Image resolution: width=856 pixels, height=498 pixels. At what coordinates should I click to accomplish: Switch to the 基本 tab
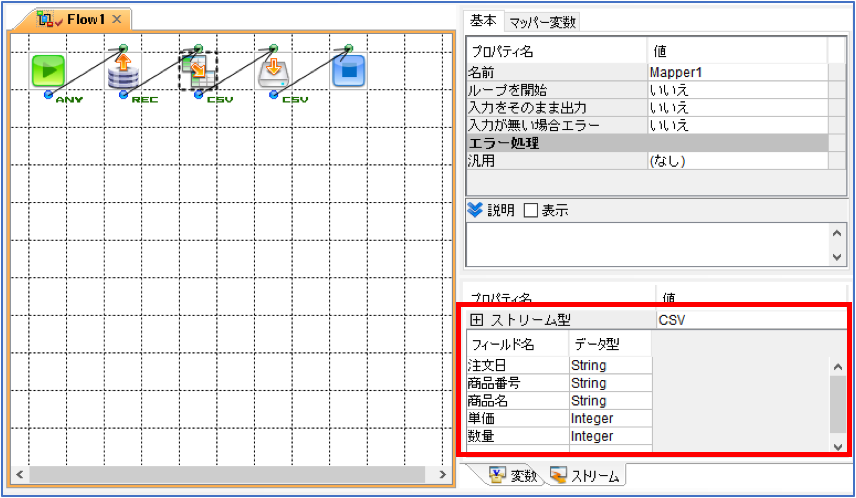pyautogui.click(x=483, y=21)
